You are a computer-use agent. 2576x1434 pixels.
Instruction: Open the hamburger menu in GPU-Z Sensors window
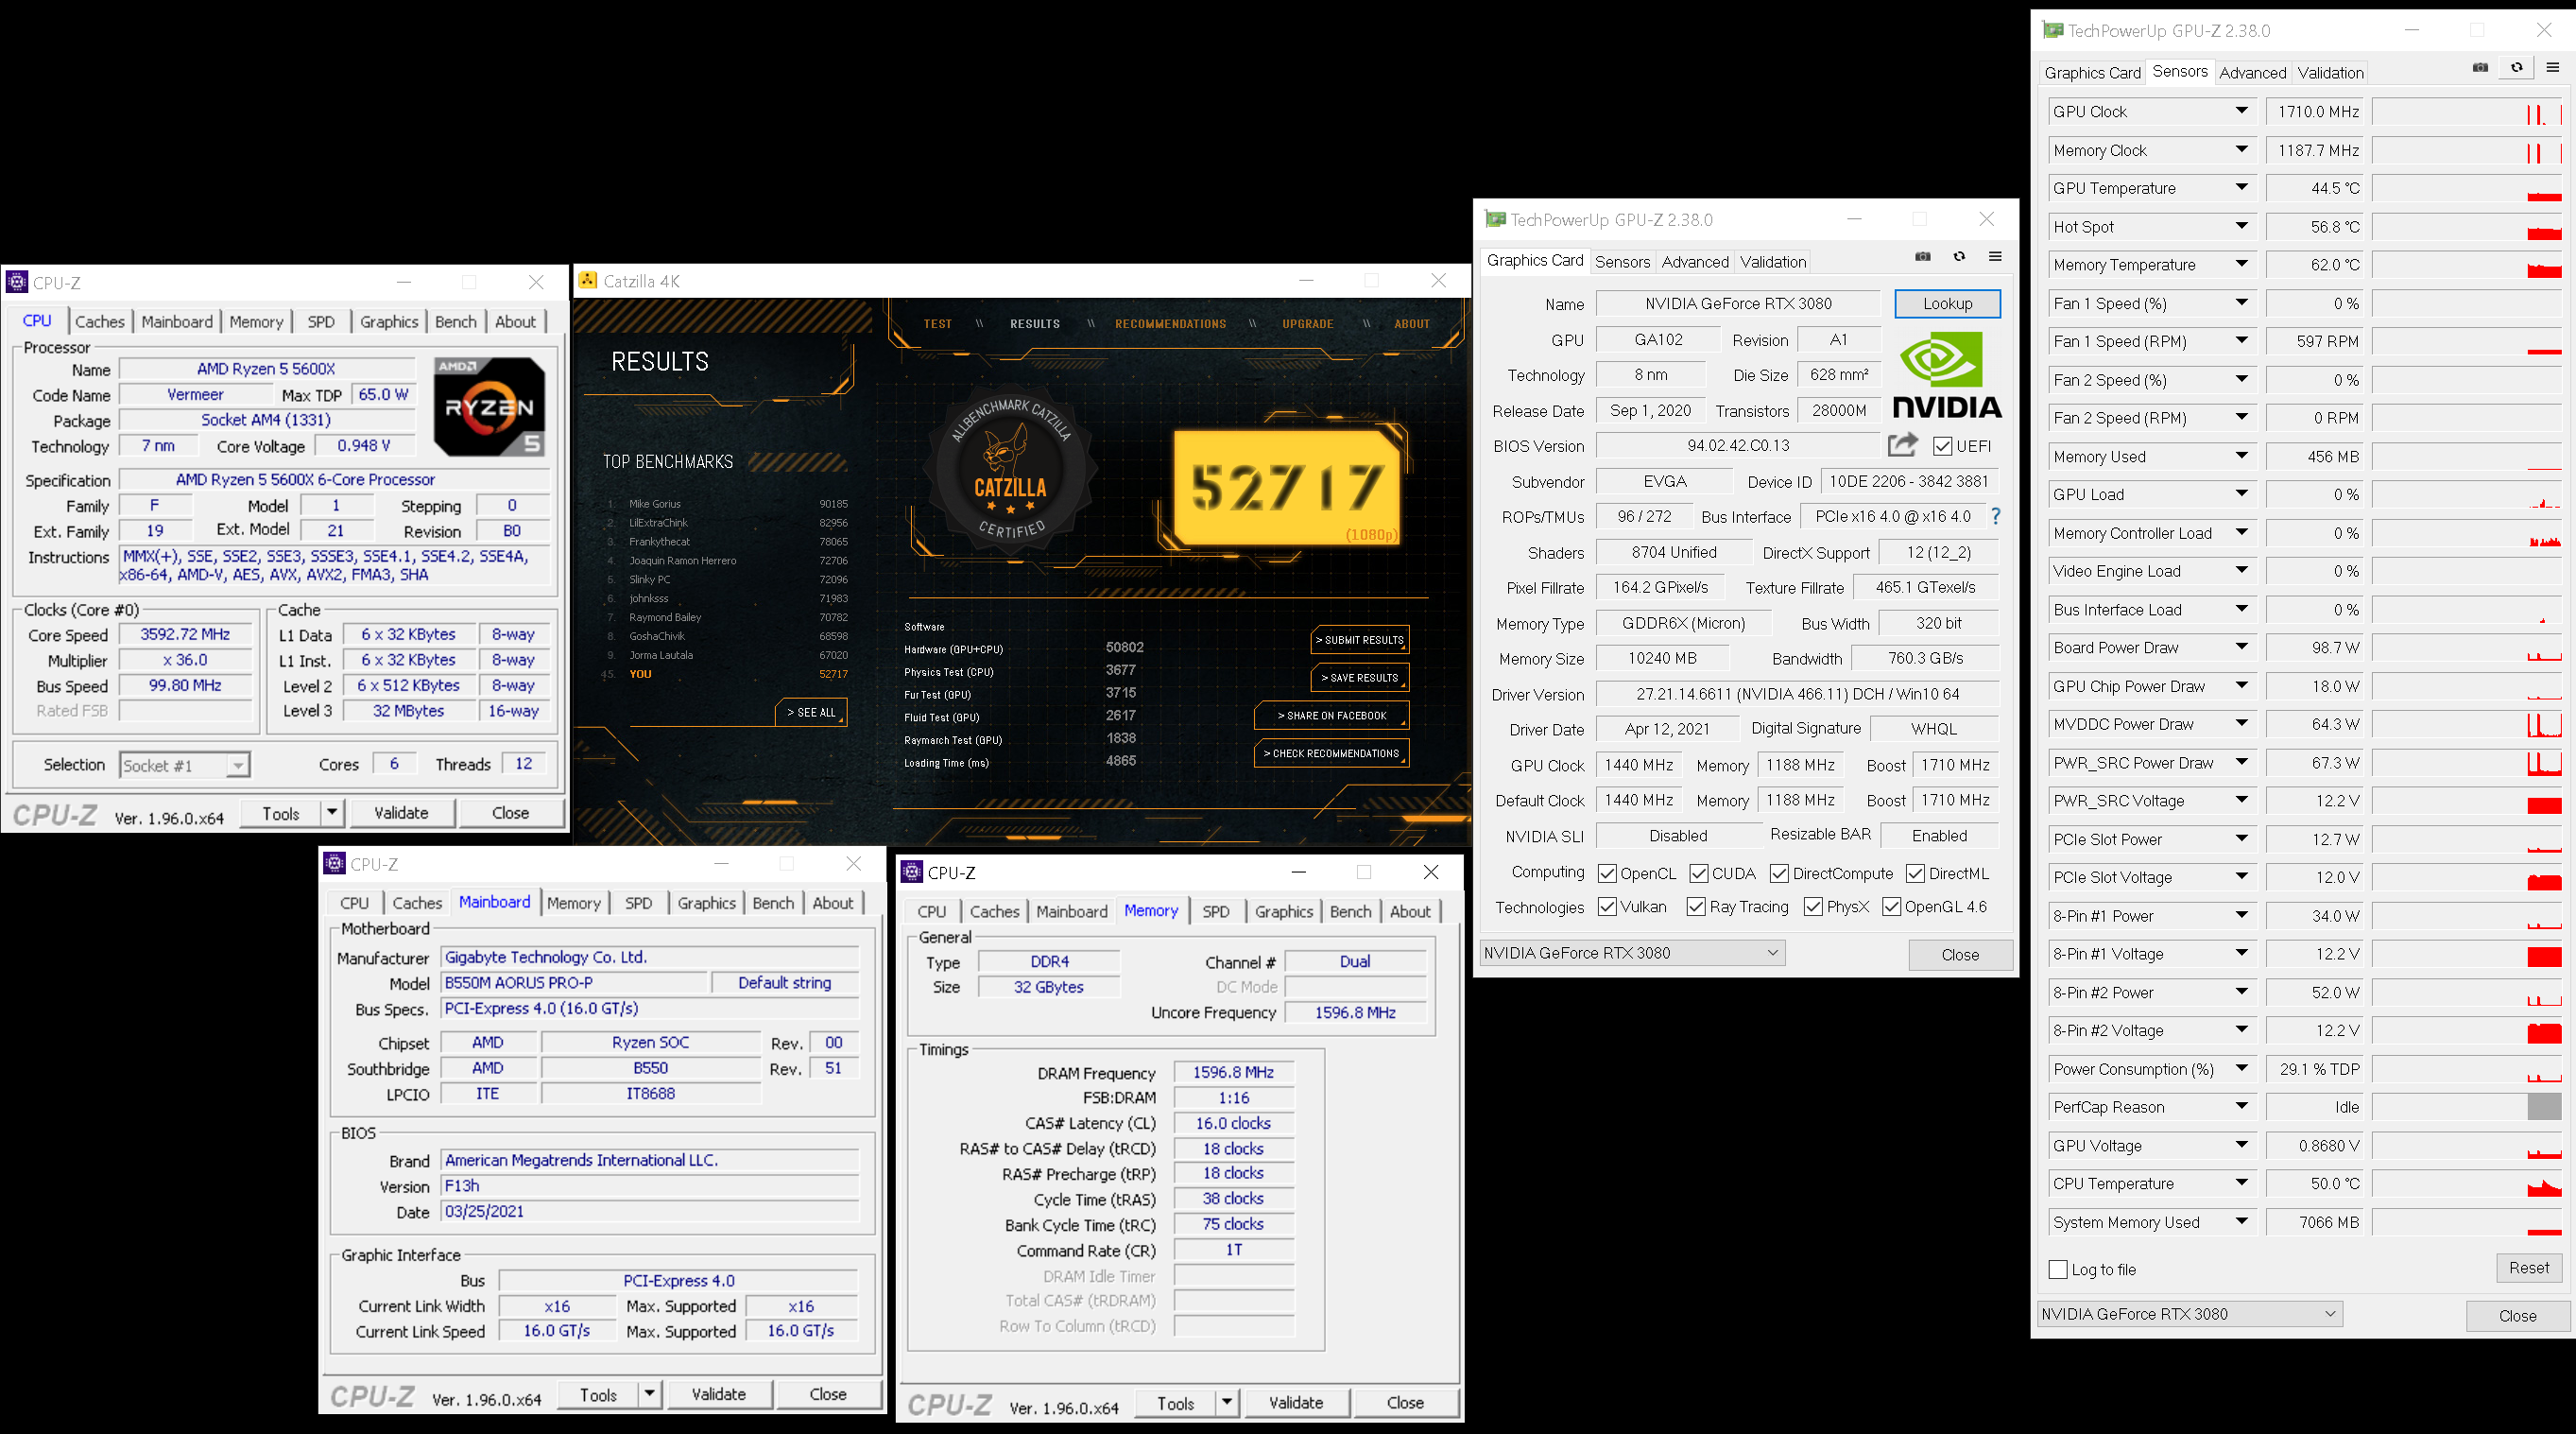click(2553, 68)
